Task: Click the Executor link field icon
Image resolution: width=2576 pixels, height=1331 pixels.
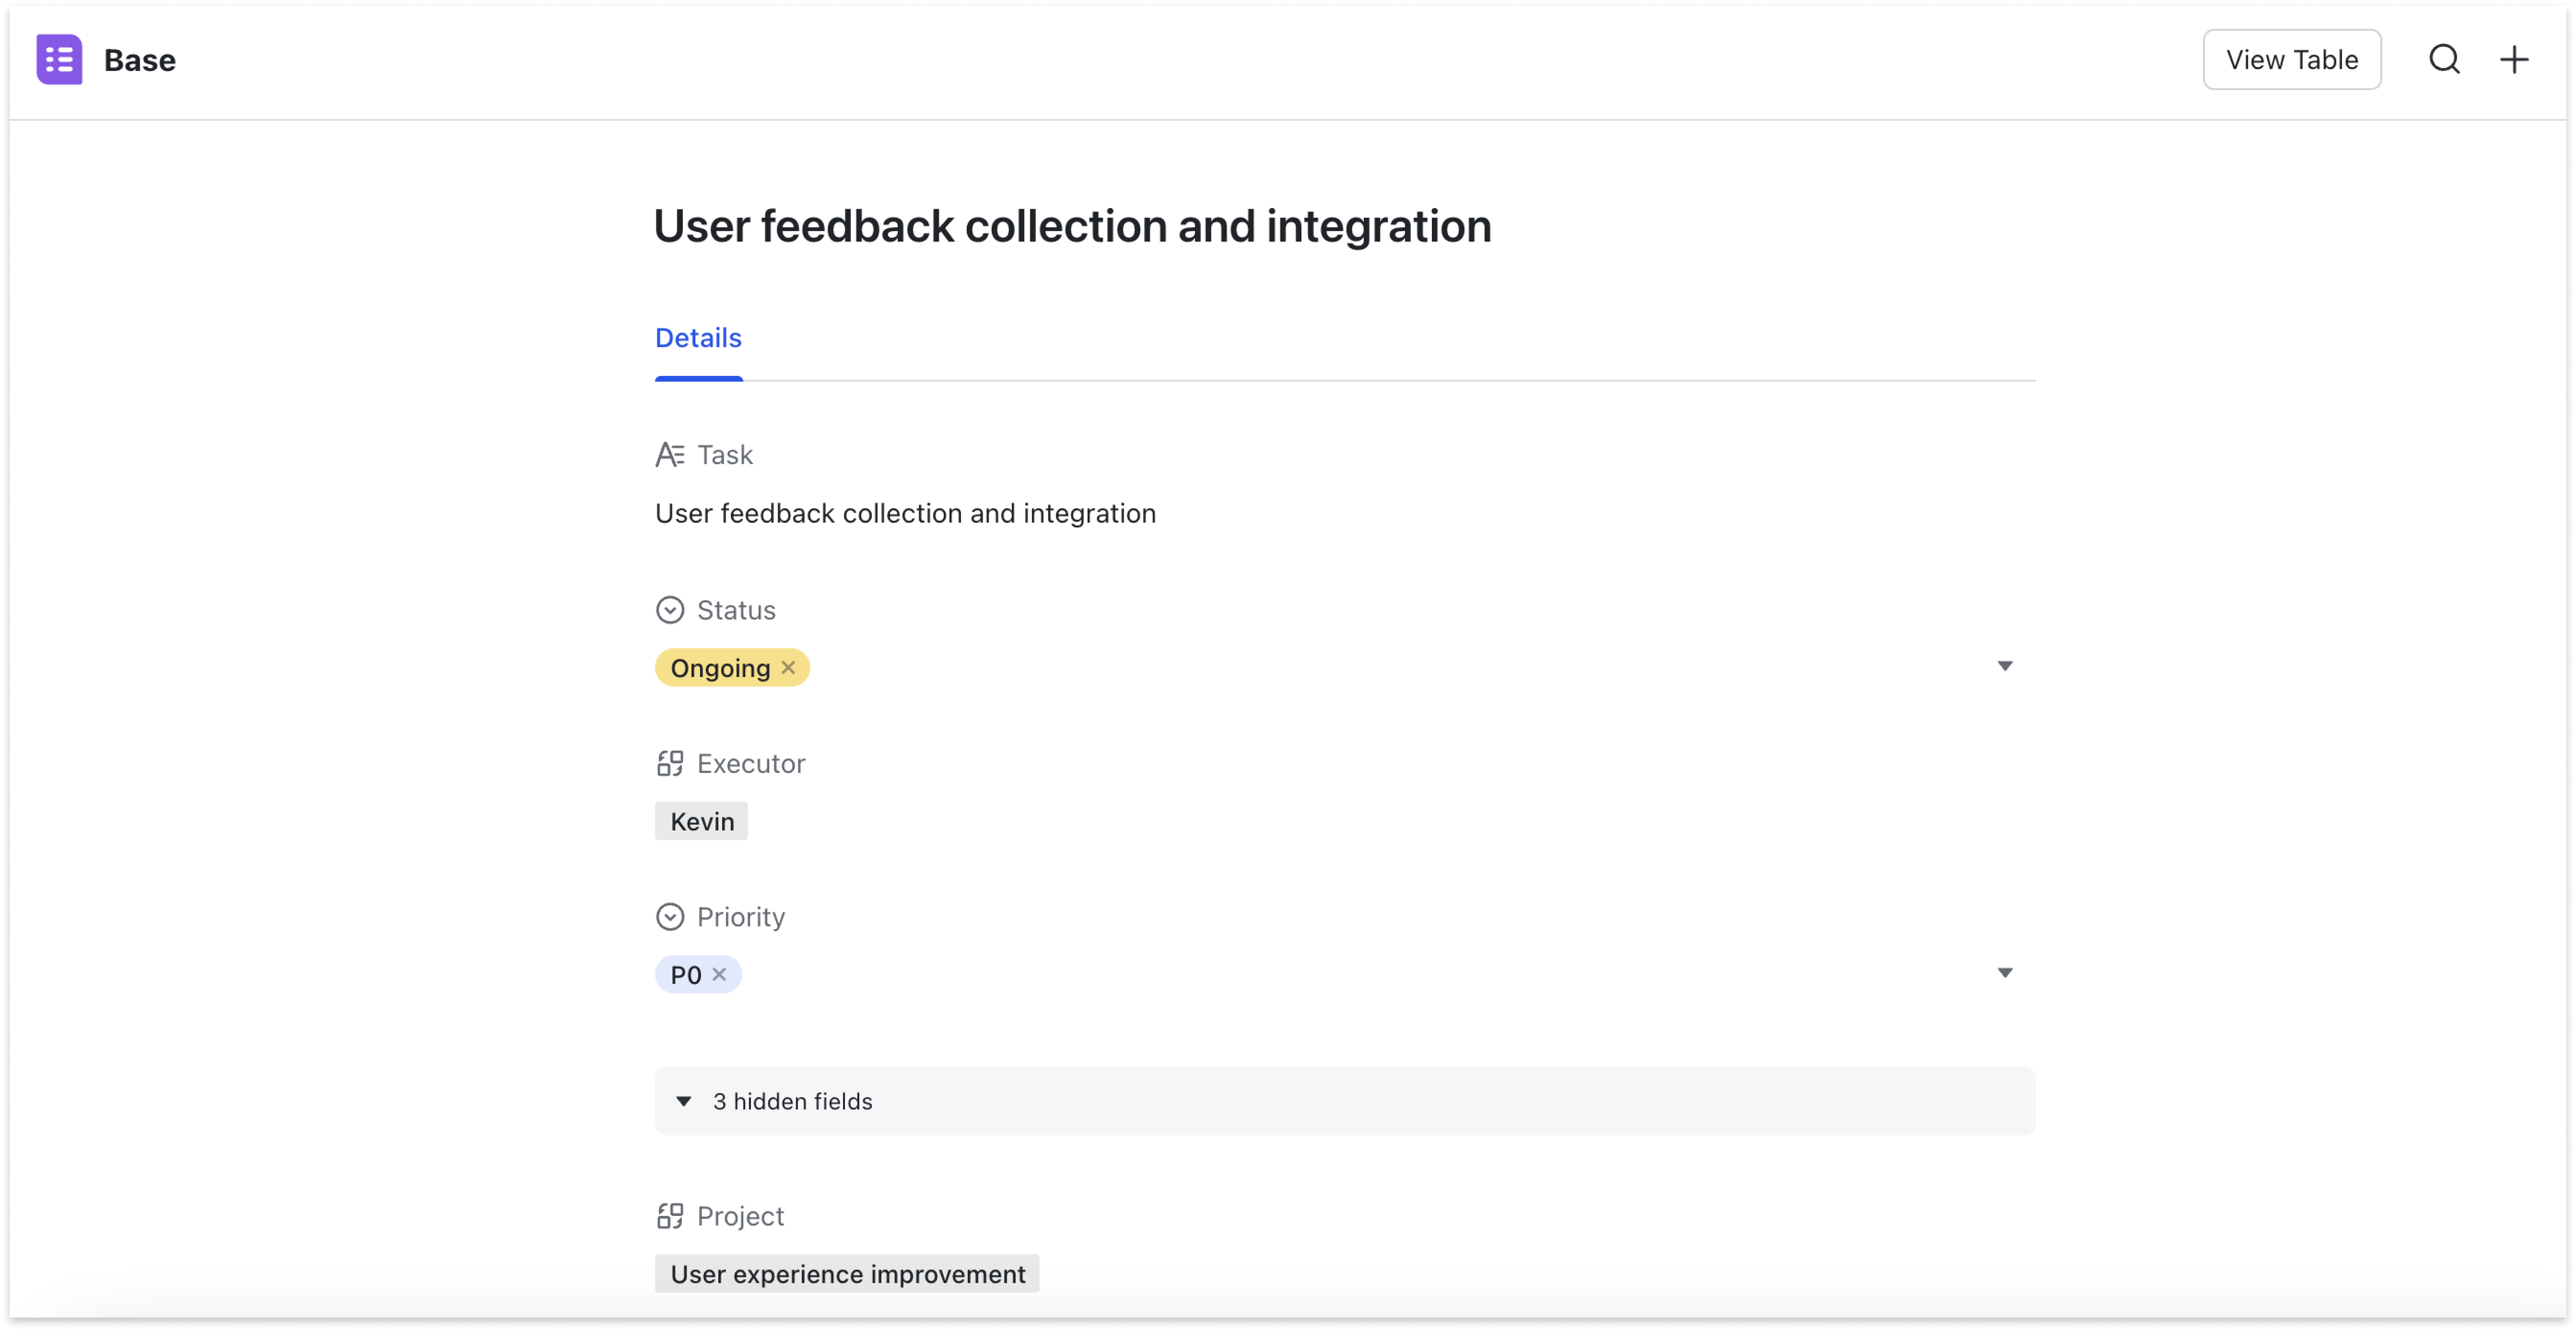Action: pos(669,764)
